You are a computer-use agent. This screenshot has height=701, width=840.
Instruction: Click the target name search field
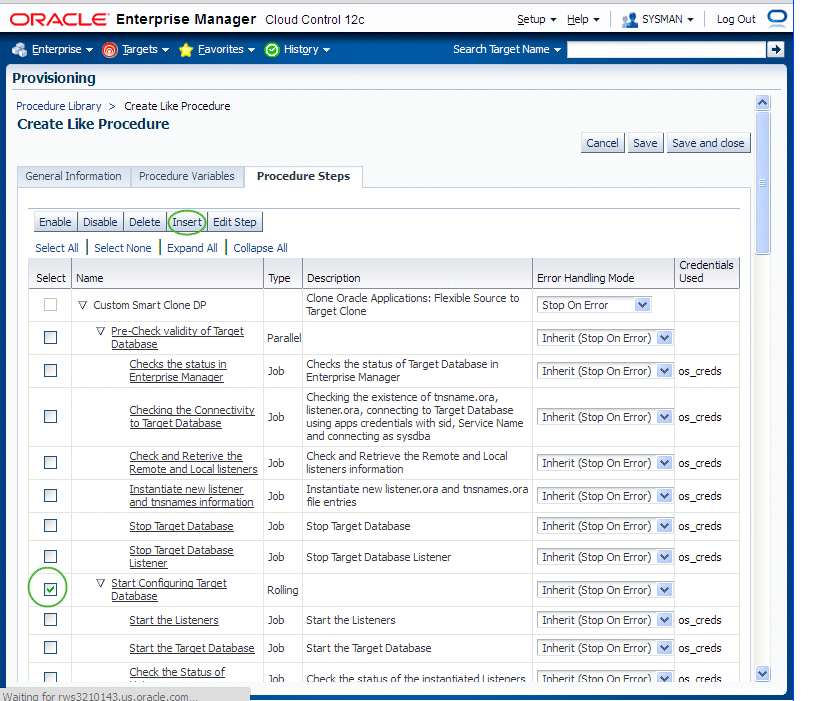[x=666, y=49]
